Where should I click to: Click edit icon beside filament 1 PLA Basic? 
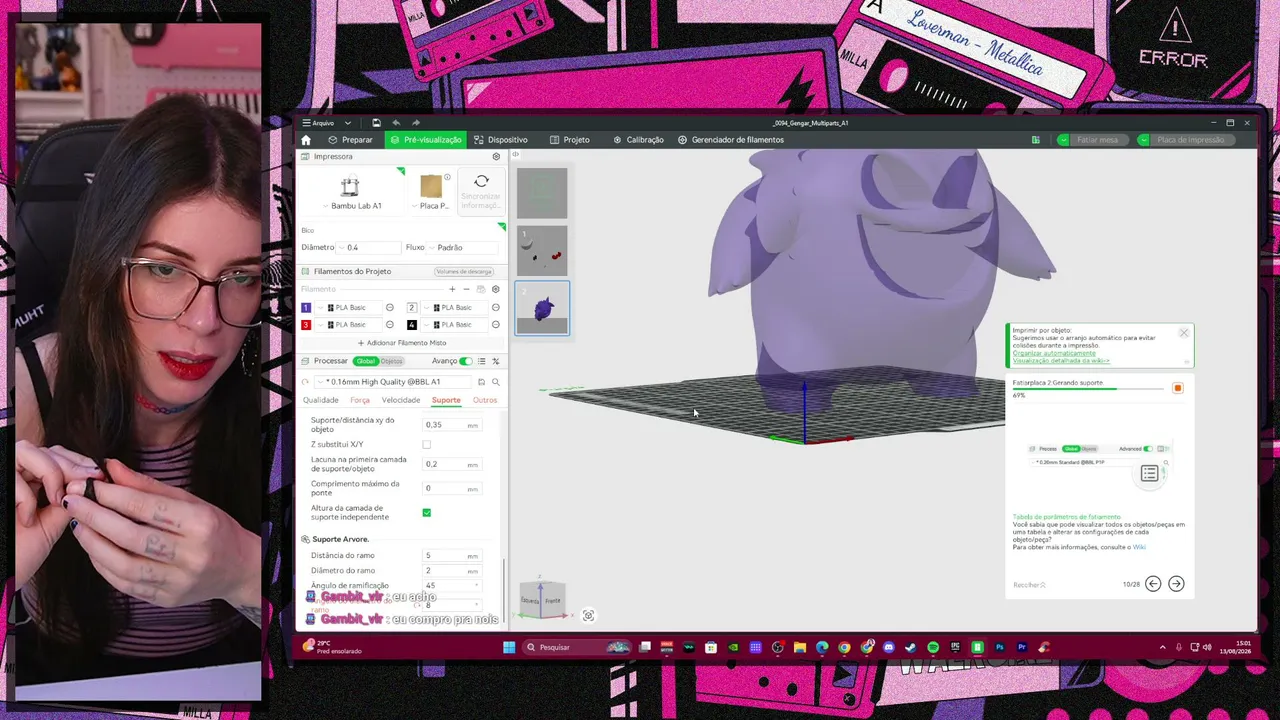(390, 308)
